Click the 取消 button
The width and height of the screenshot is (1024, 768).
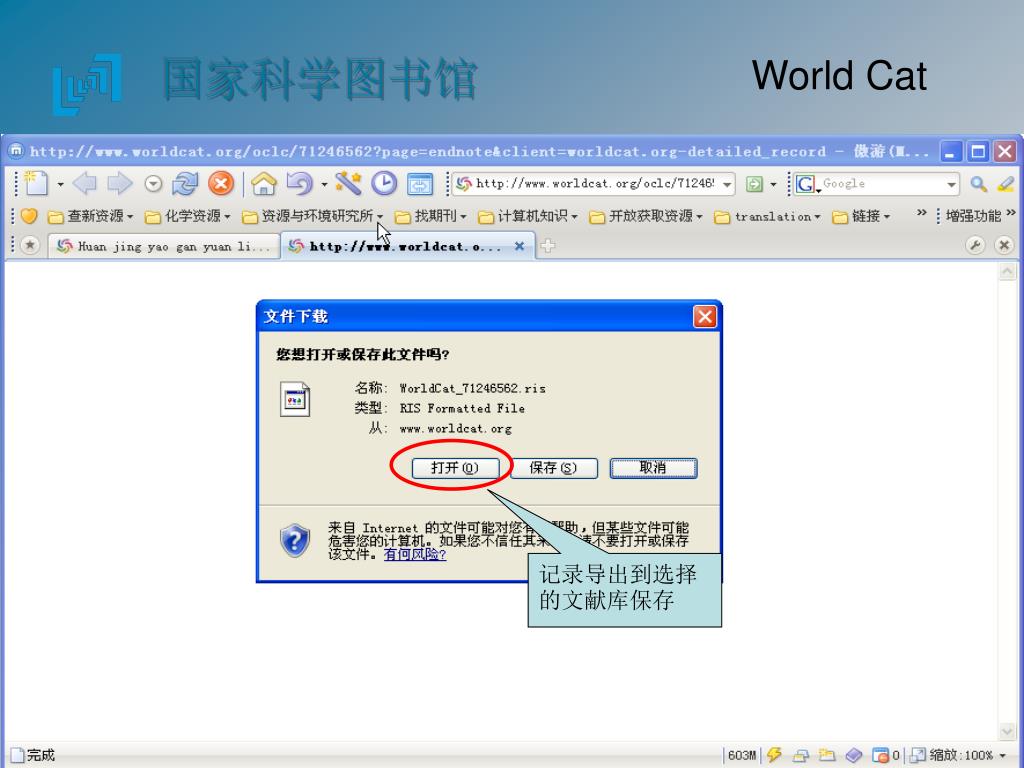(654, 468)
